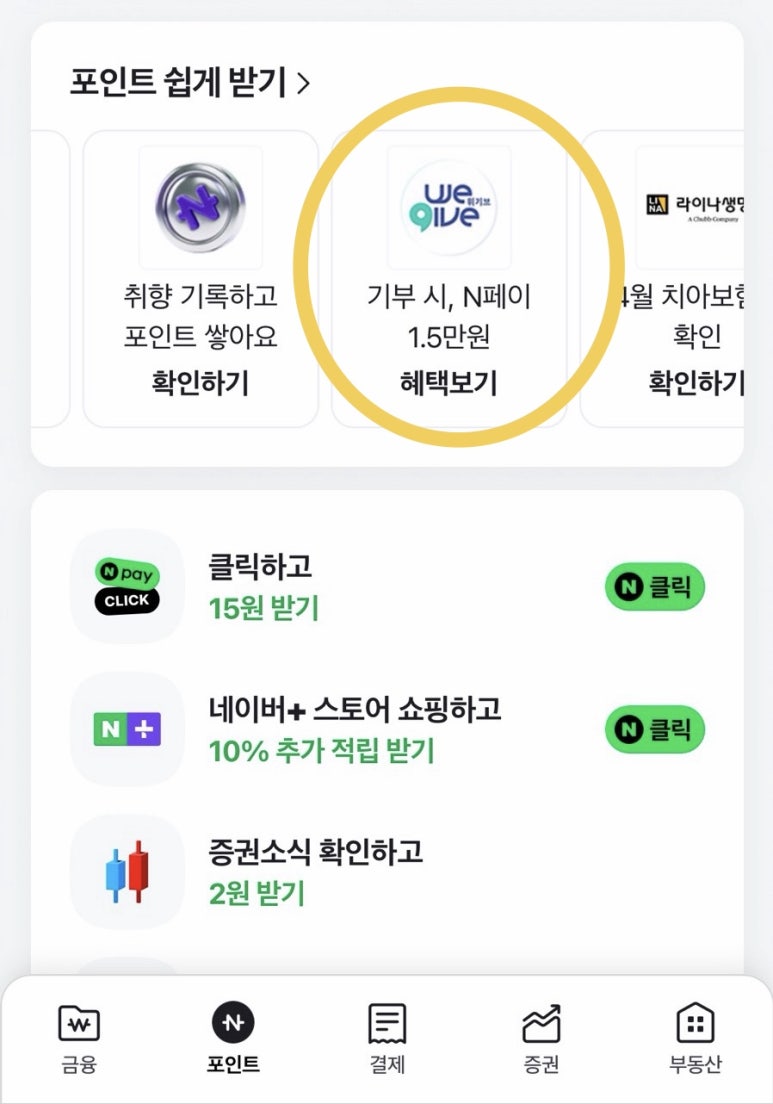Image resolution: width=773 pixels, height=1104 pixels.
Task: Open the 클릭하고 15원 받기 text
Action: pyautogui.click(x=262, y=587)
